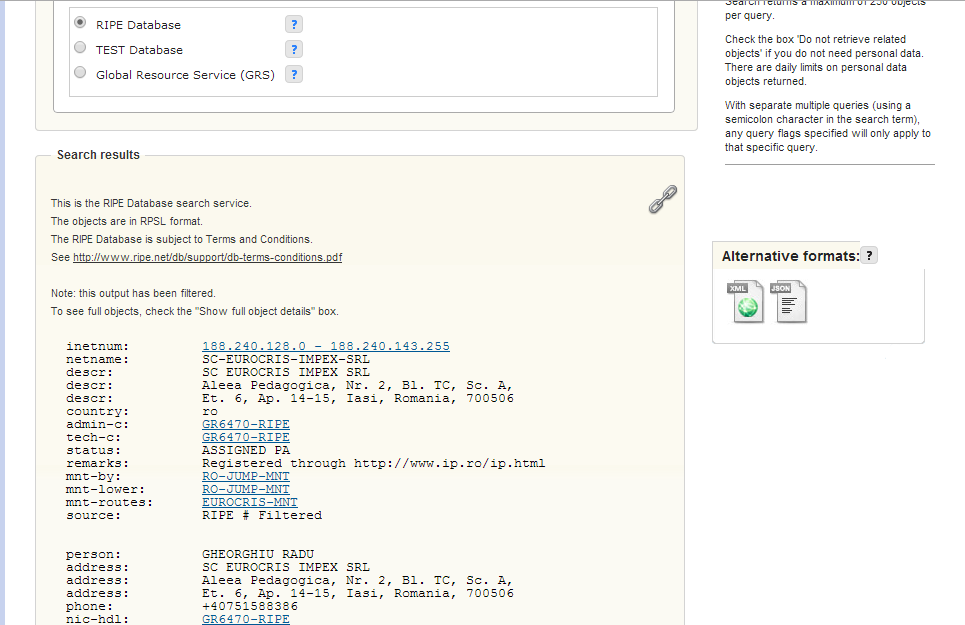Click the inetnum descr line 'SC EUROCRIS IMPEX SRL'
The height and width of the screenshot is (625, 965).
(286, 372)
